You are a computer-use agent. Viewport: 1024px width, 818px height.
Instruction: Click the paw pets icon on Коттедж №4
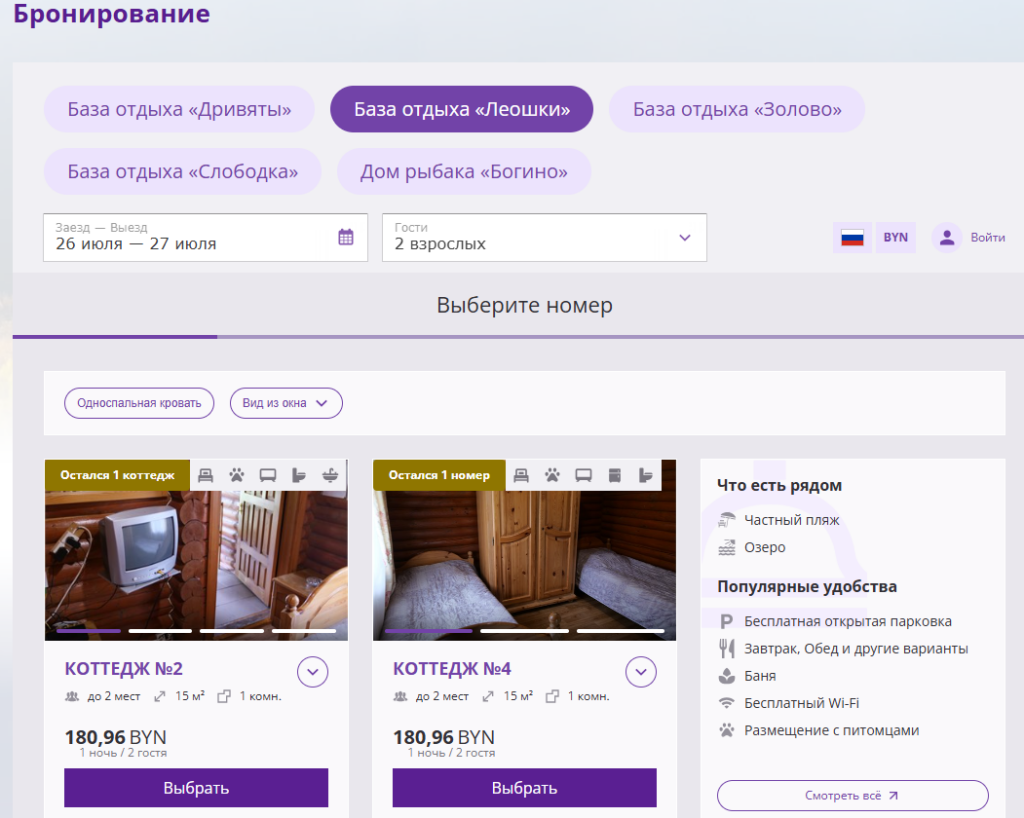[x=552, y=475]
